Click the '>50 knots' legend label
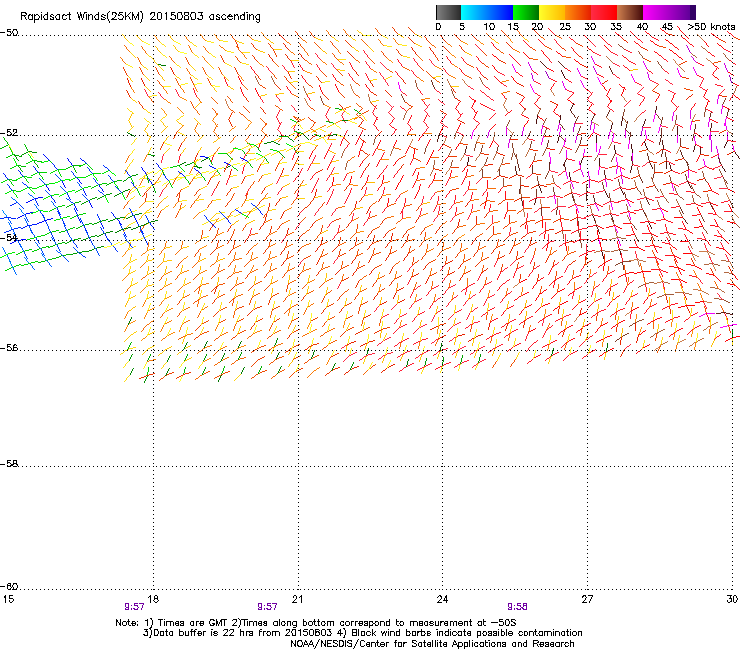Viewport: 740px width, 650px height. coord(711,27)
